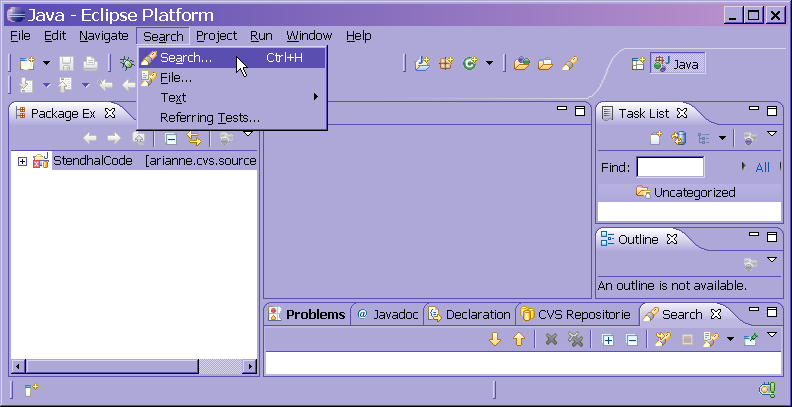Open the Previous Annotation dropdown arrow
Image resolution: width=792 pixels, height=407 pixels.
(86, 85)
